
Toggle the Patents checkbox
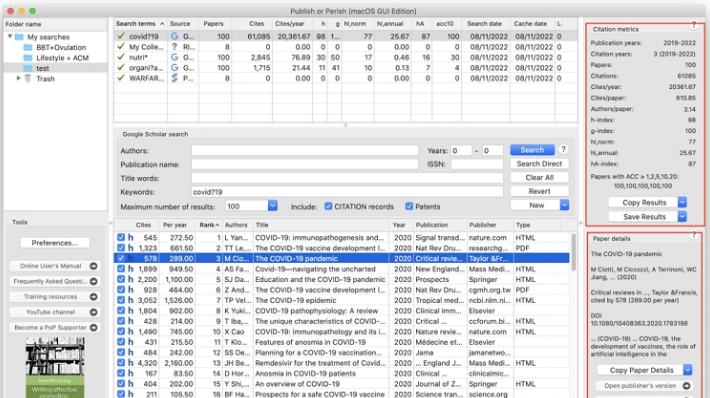[409, 206]
